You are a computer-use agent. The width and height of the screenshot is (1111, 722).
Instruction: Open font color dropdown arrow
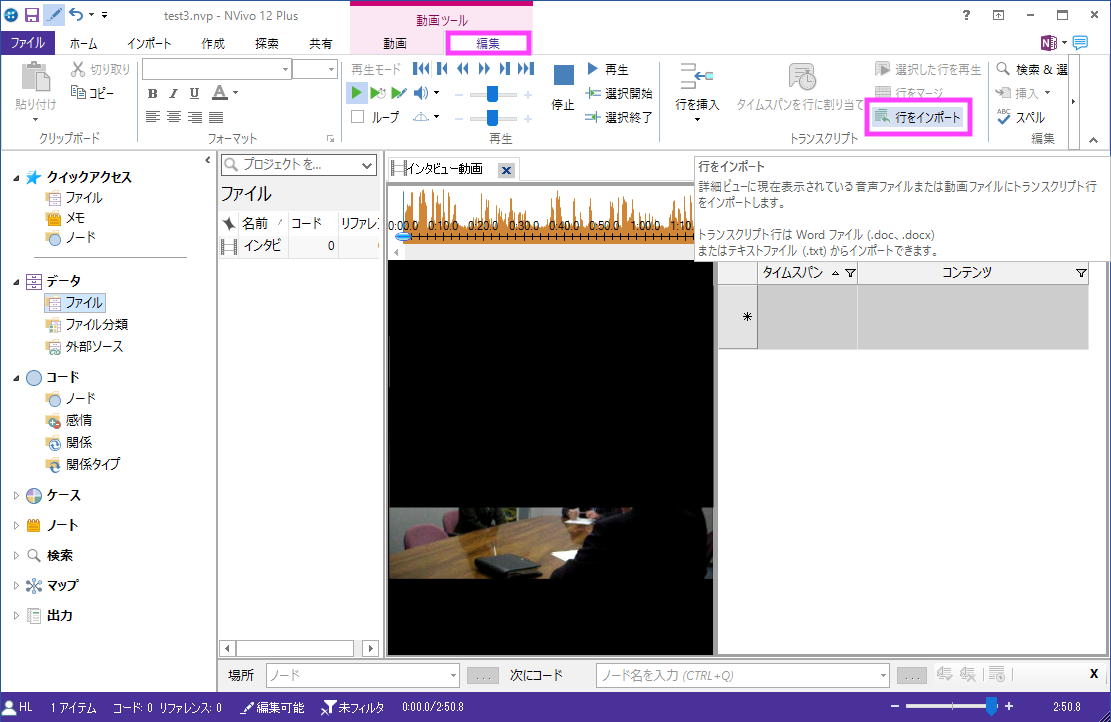[235, 93]
